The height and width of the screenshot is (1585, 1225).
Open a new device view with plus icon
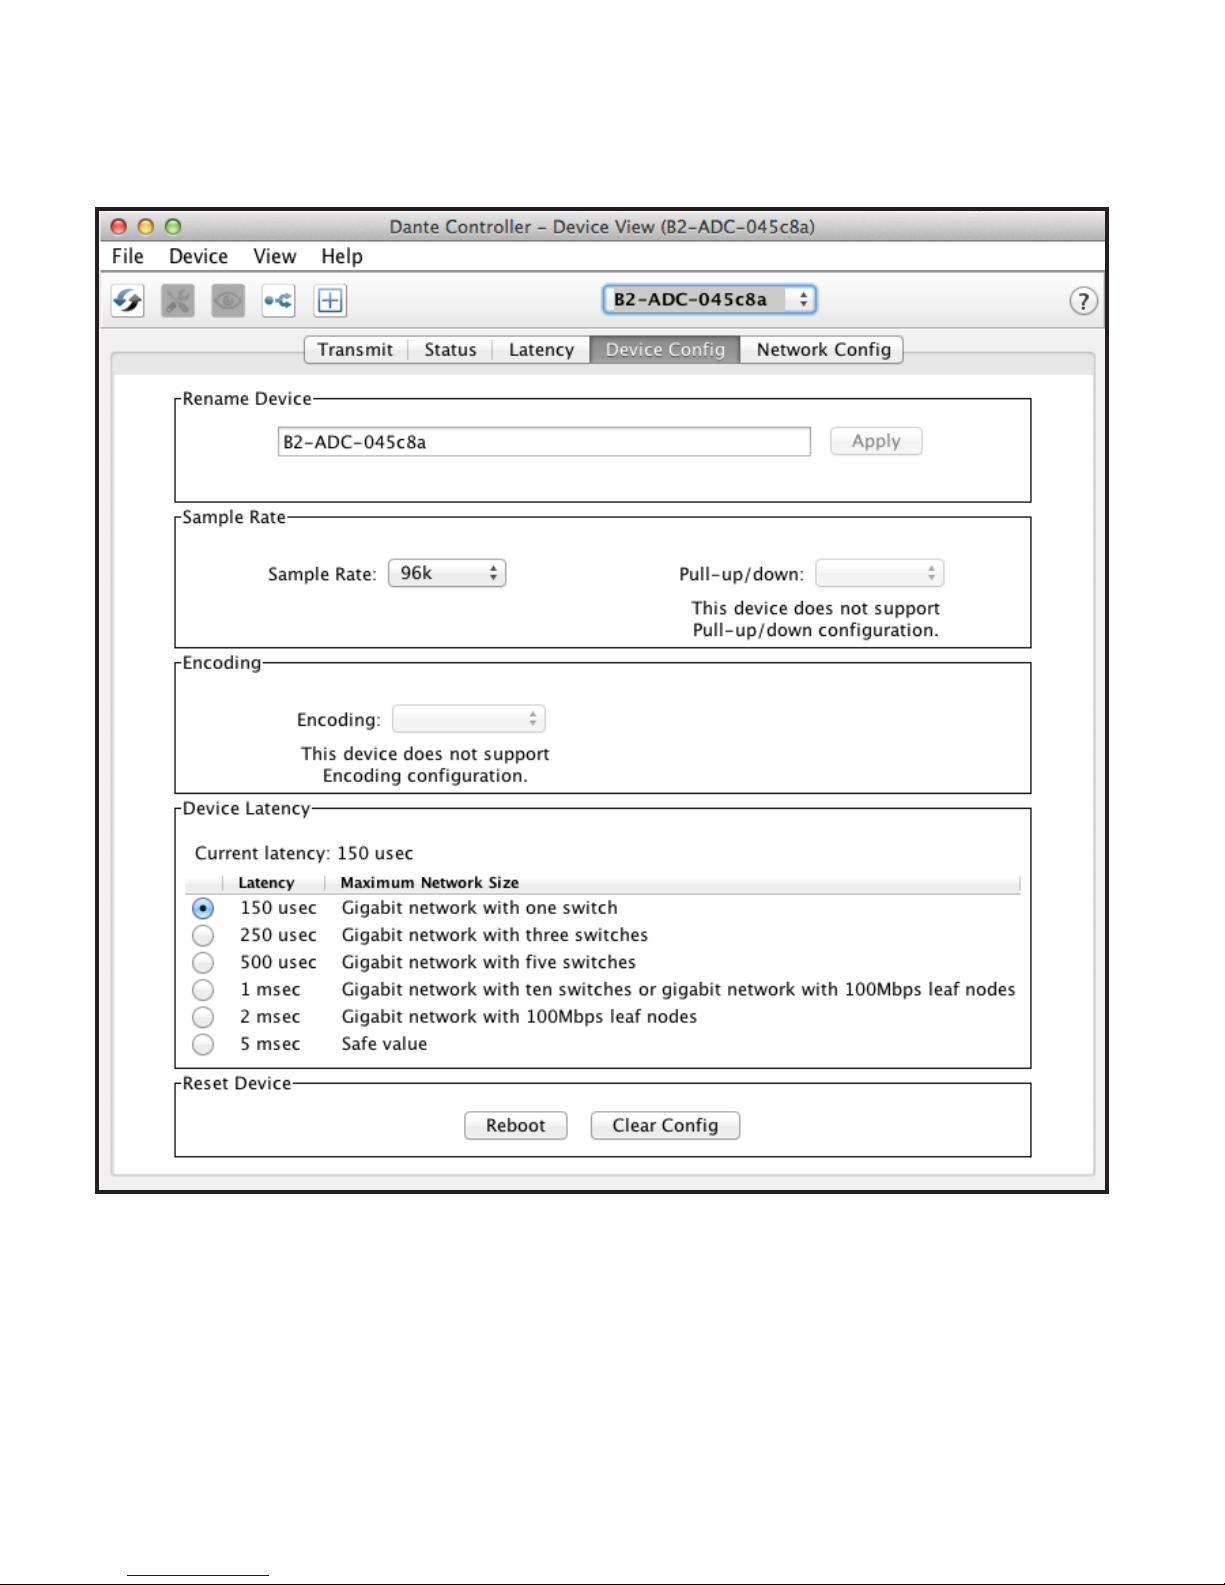330,300
